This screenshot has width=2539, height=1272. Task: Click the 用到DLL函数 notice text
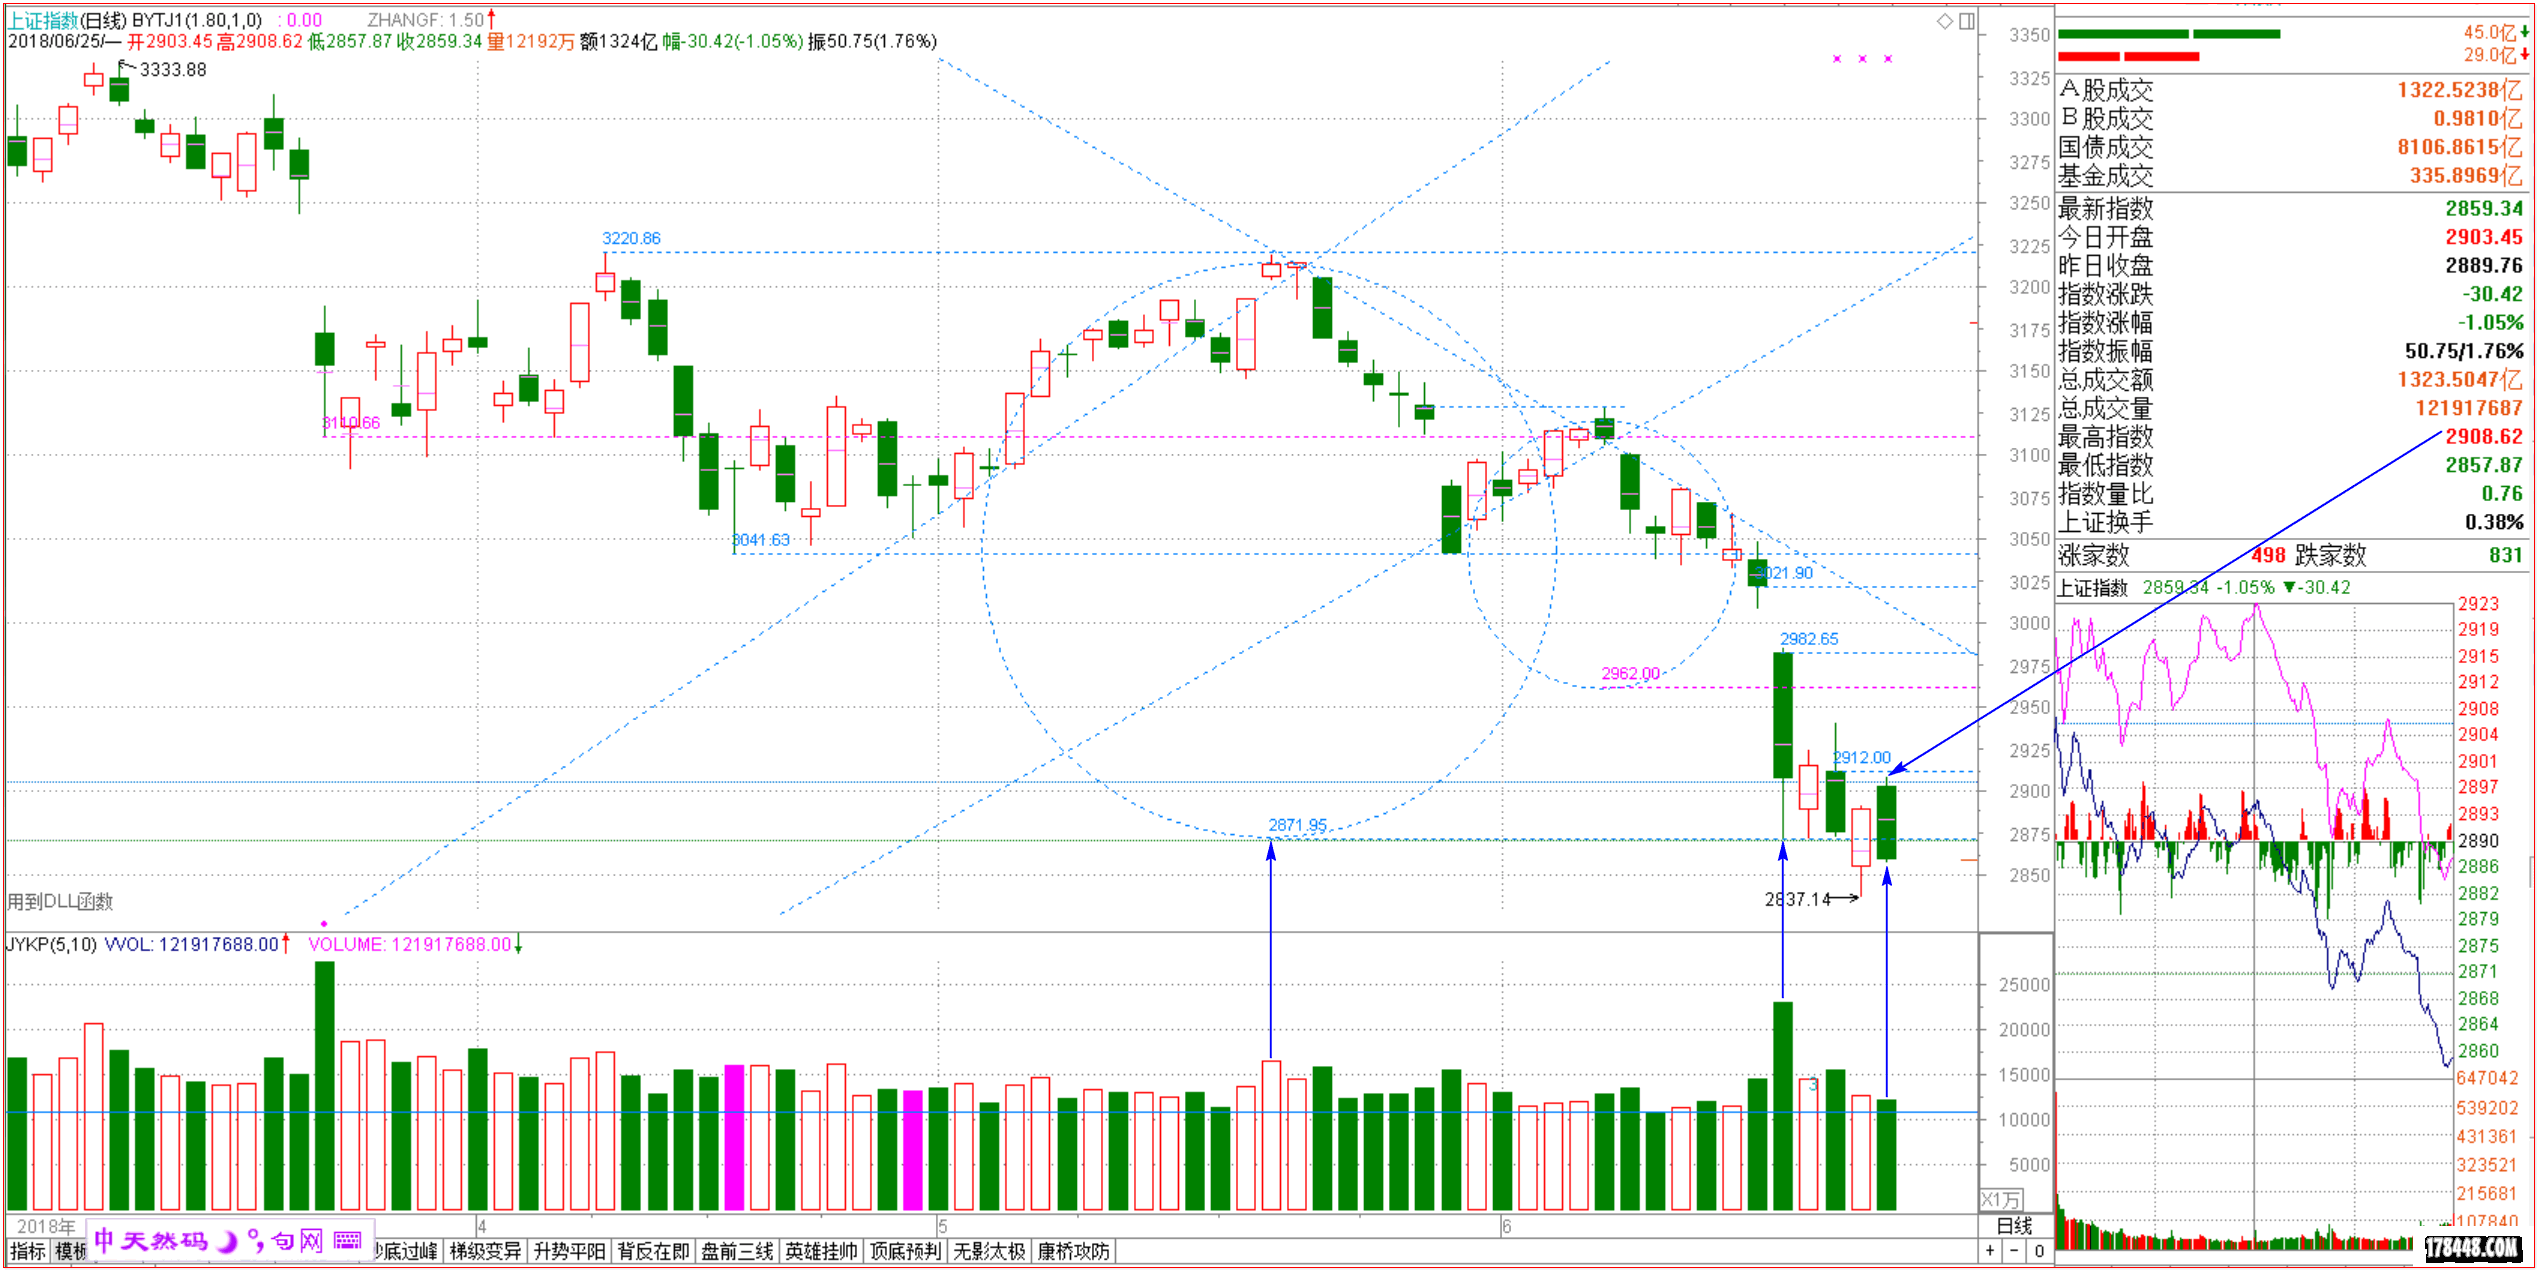click(60, 901)
